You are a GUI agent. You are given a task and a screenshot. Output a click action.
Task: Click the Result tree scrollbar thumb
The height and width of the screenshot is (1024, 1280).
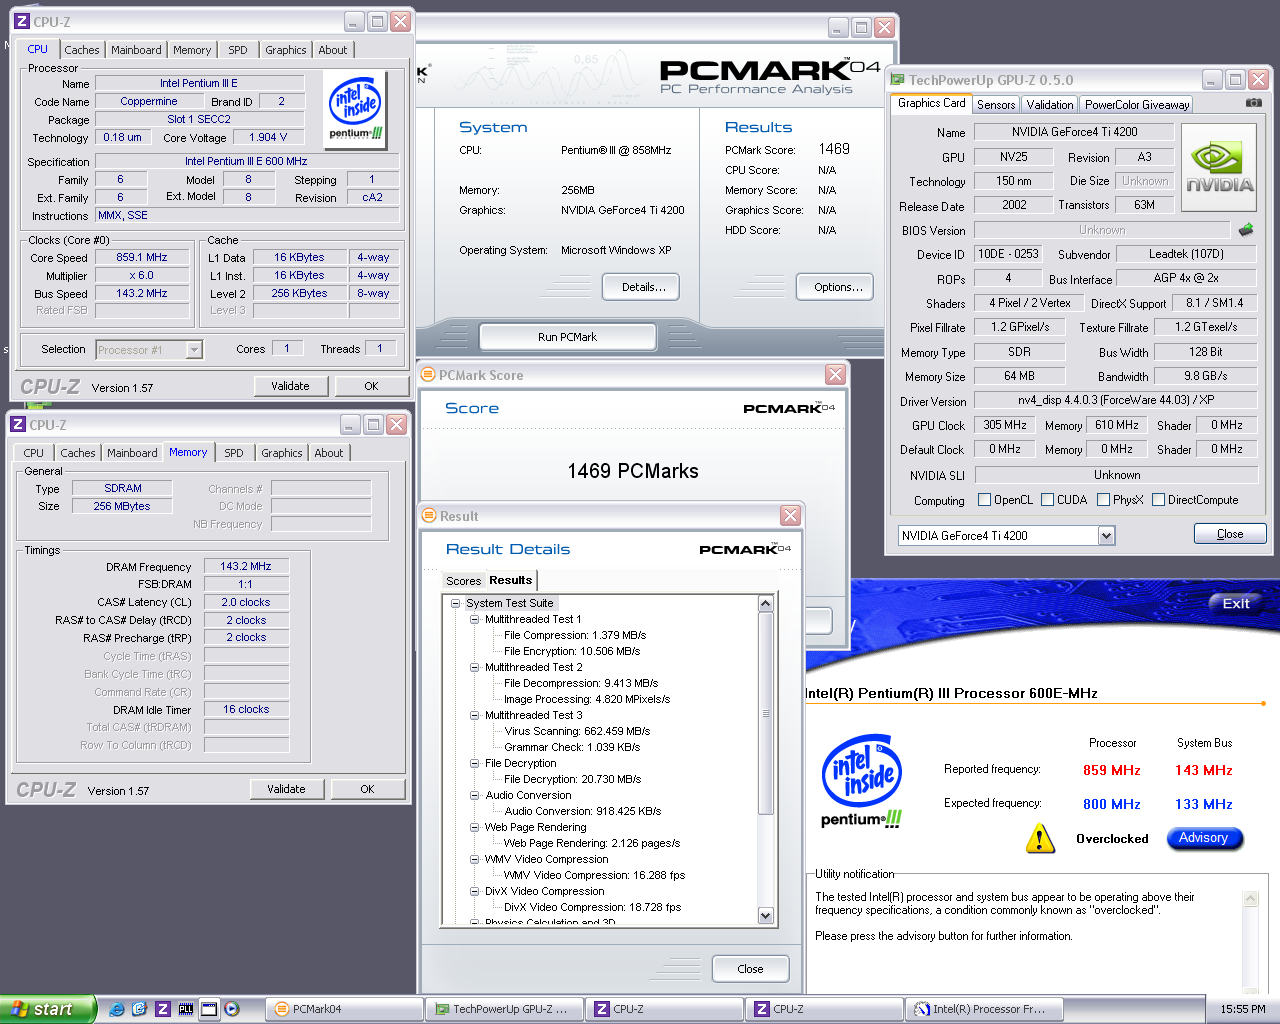[766, 713]
